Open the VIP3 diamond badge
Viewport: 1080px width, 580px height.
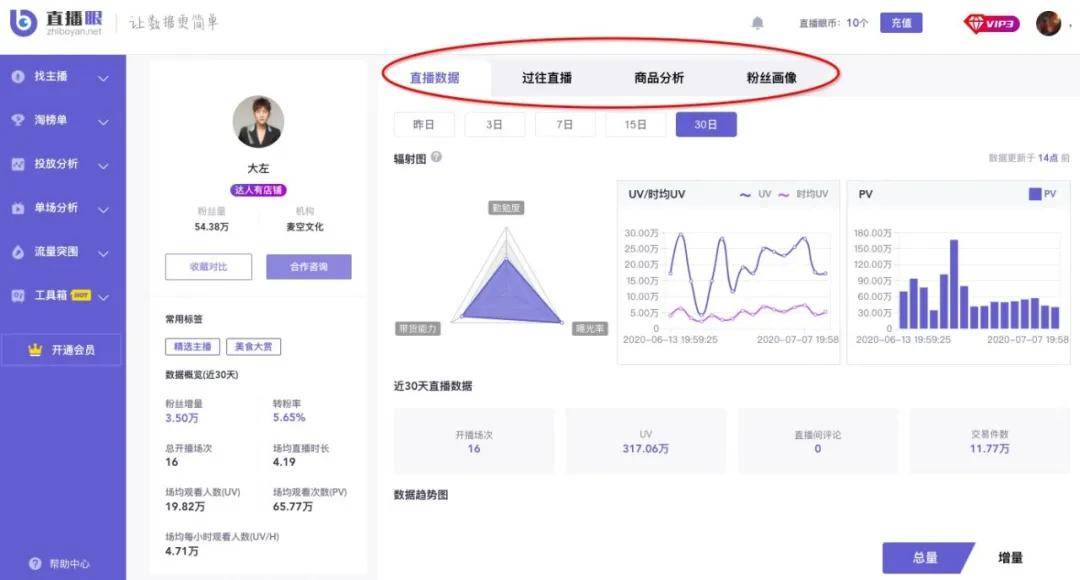(991, 23)
